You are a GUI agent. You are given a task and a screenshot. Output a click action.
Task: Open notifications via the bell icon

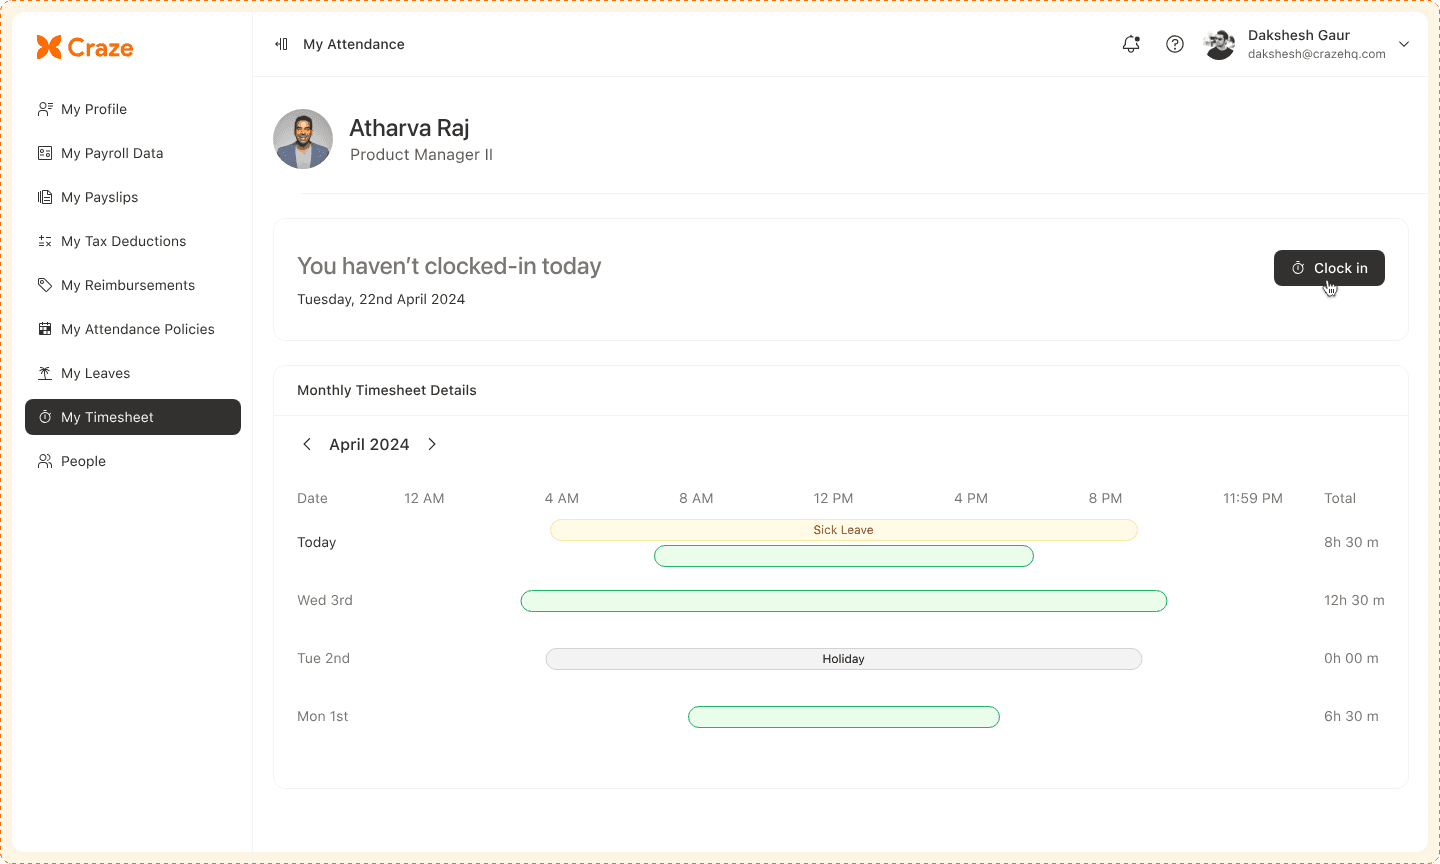coord(1131,44)
